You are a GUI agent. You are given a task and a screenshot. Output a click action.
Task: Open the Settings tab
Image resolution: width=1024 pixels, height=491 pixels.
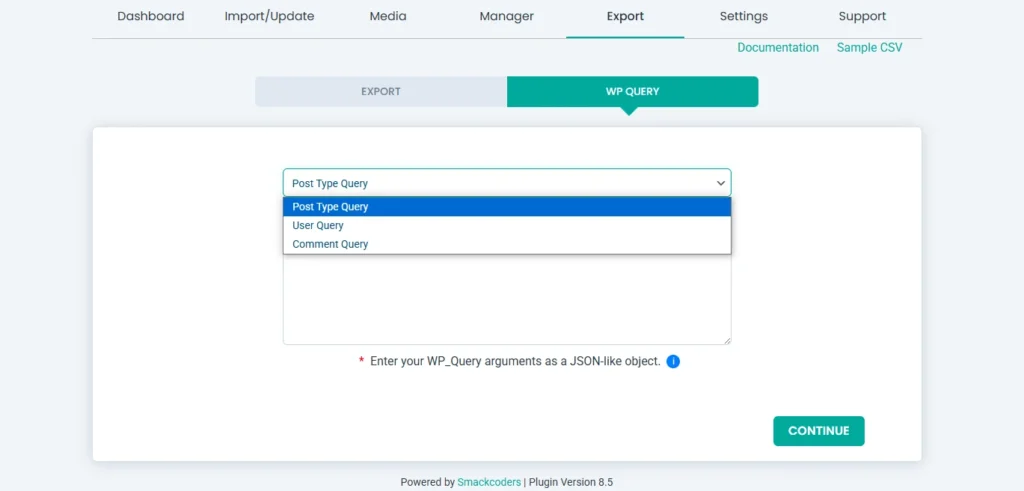[743, 16]
